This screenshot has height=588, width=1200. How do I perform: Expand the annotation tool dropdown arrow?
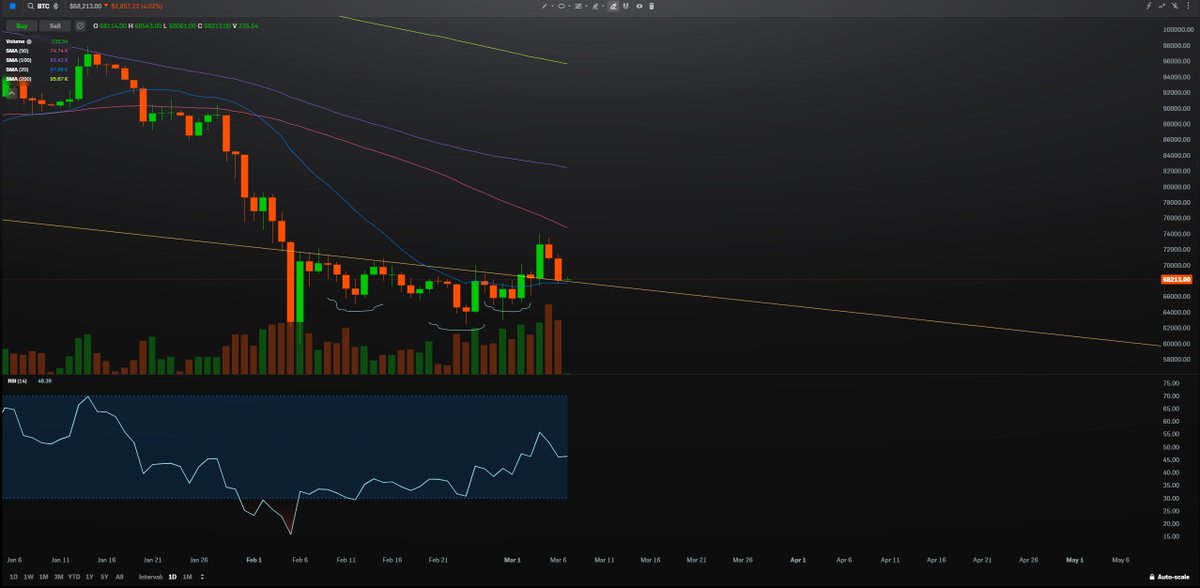click(x=586, y=6)
